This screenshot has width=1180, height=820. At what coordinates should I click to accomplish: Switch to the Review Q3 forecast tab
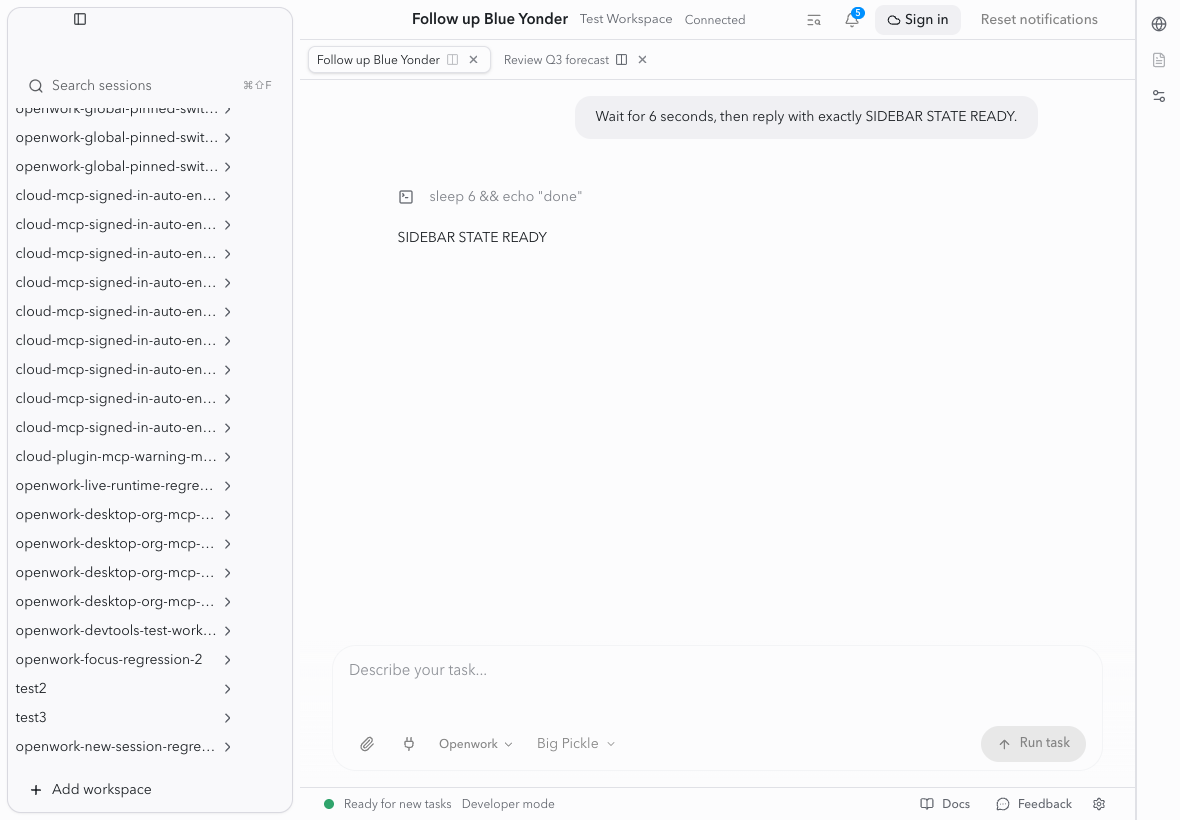(x=556, y=60)
